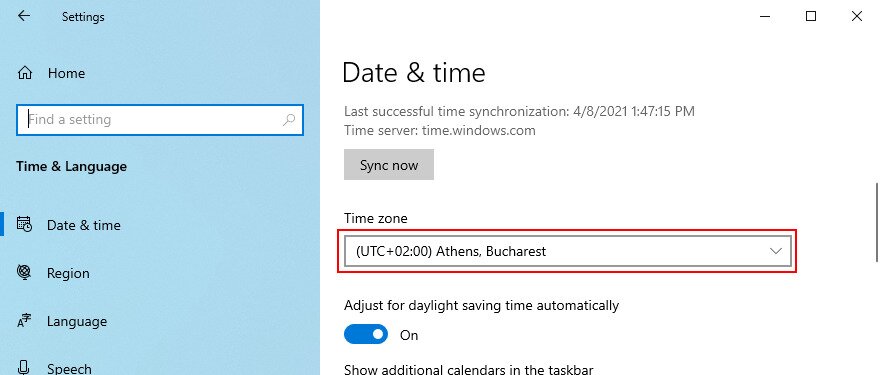Image resolution: width=880 pixels, height=375 pixels.
Task: Maximize the Settings window
Action: [810, 16]
